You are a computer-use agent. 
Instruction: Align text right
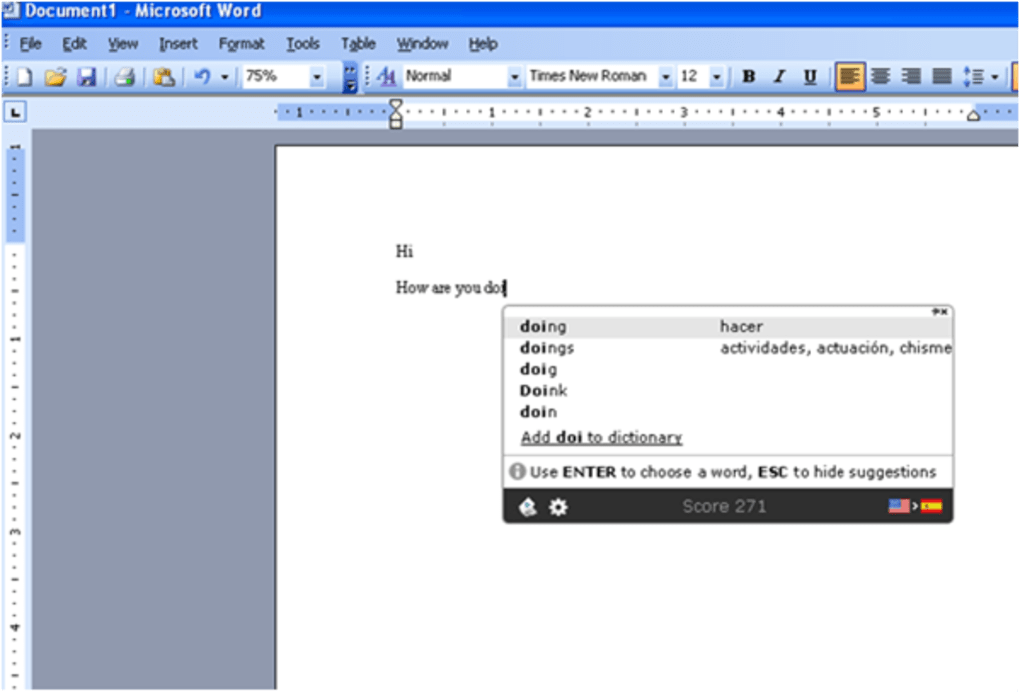click(x=911, y=77)
